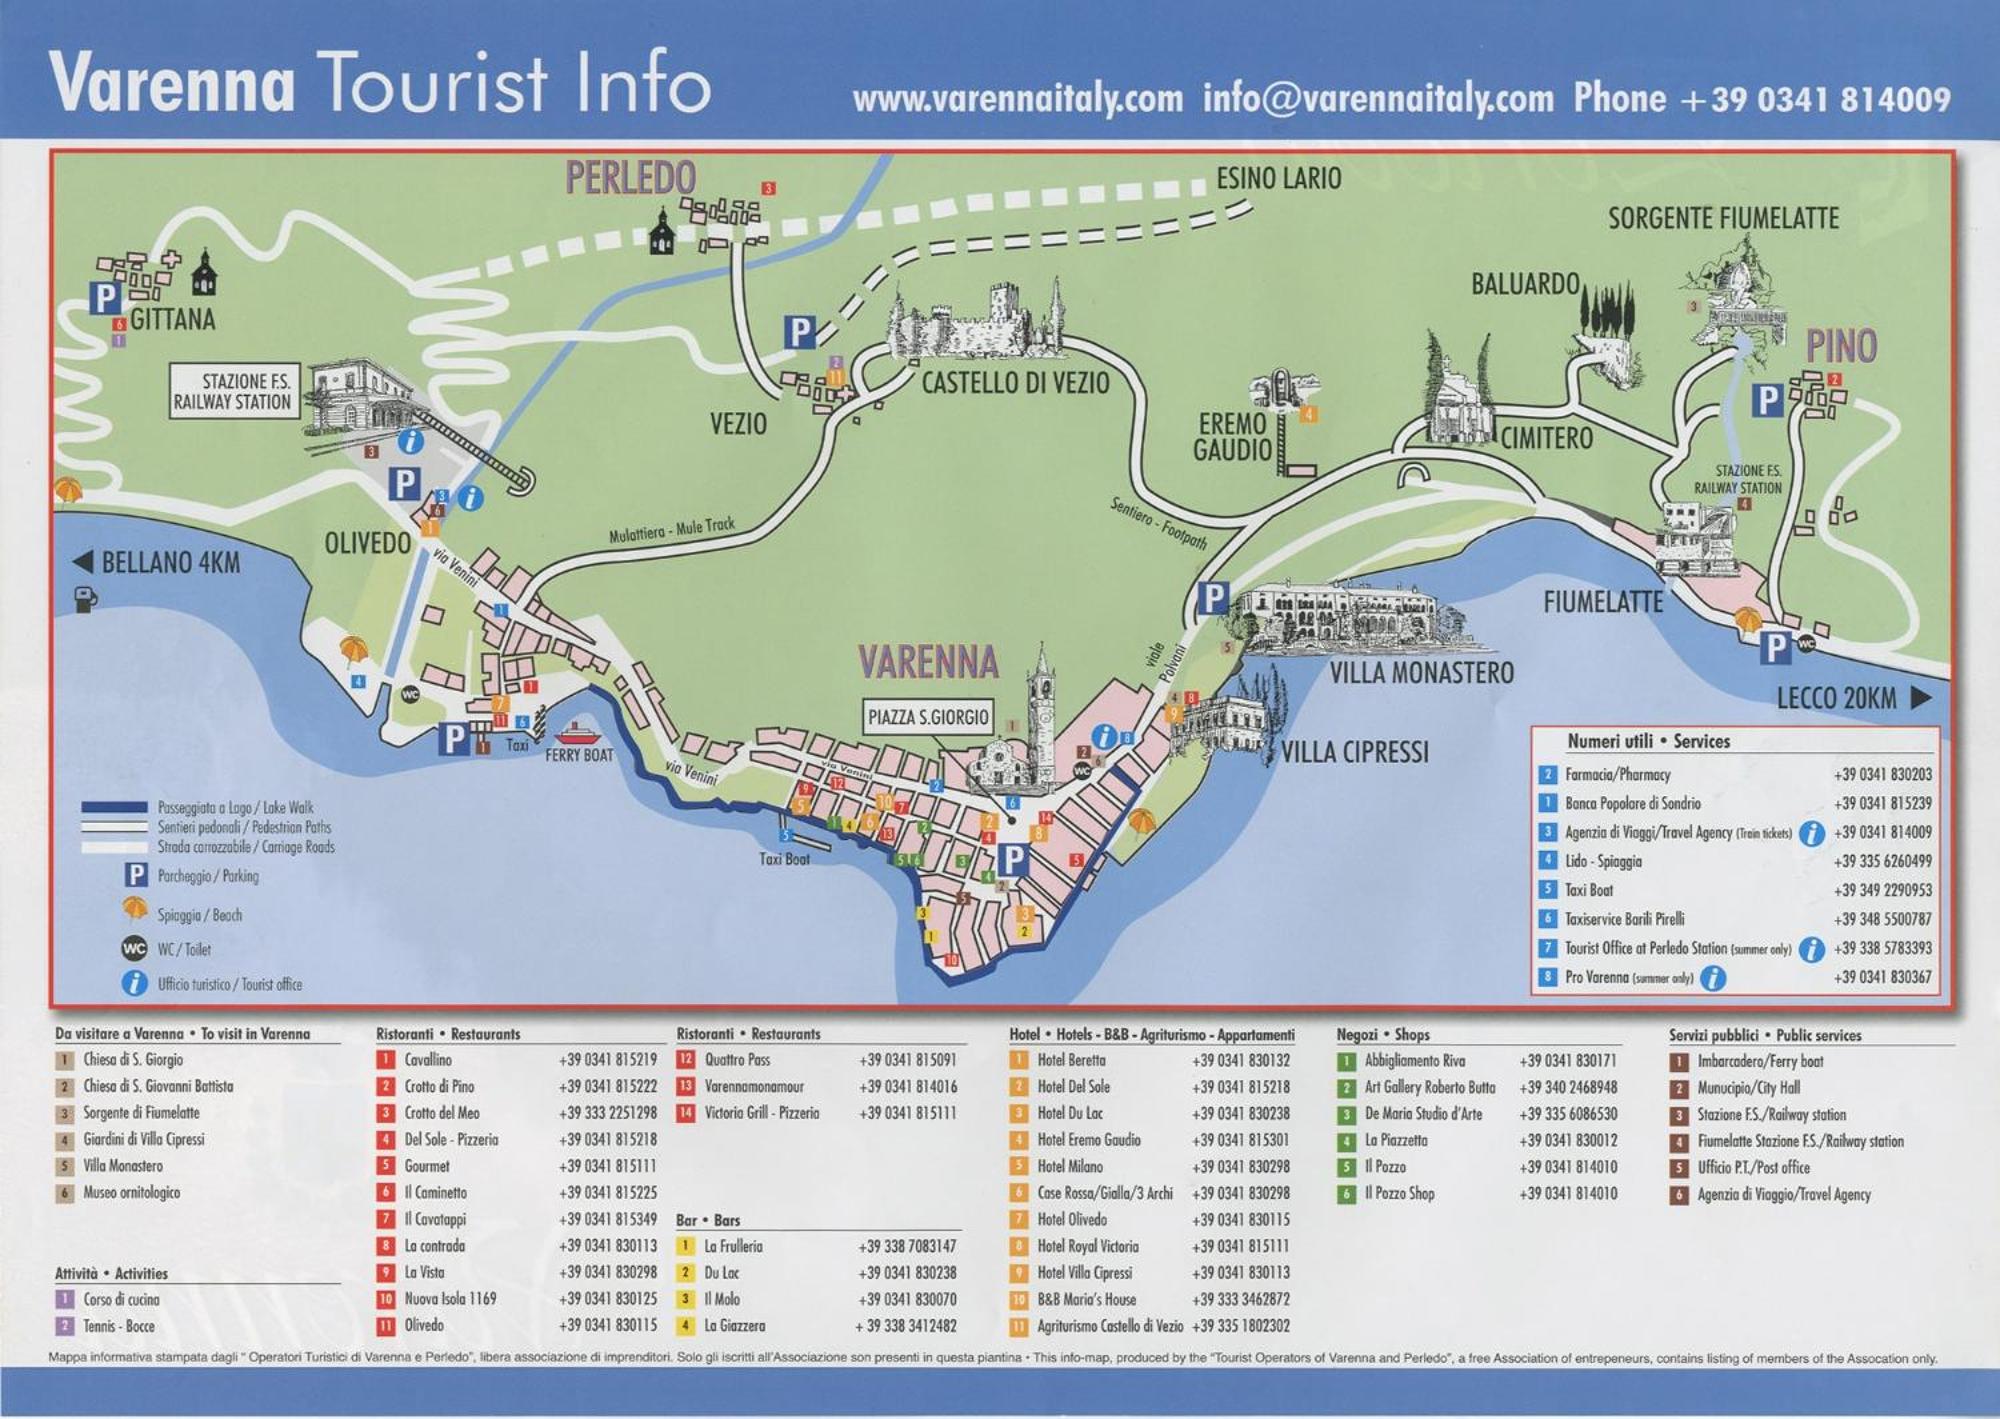Click the tourist office info icon in legend
This screenshot has width=2000, height=1419.
click(x=134, y=983)
